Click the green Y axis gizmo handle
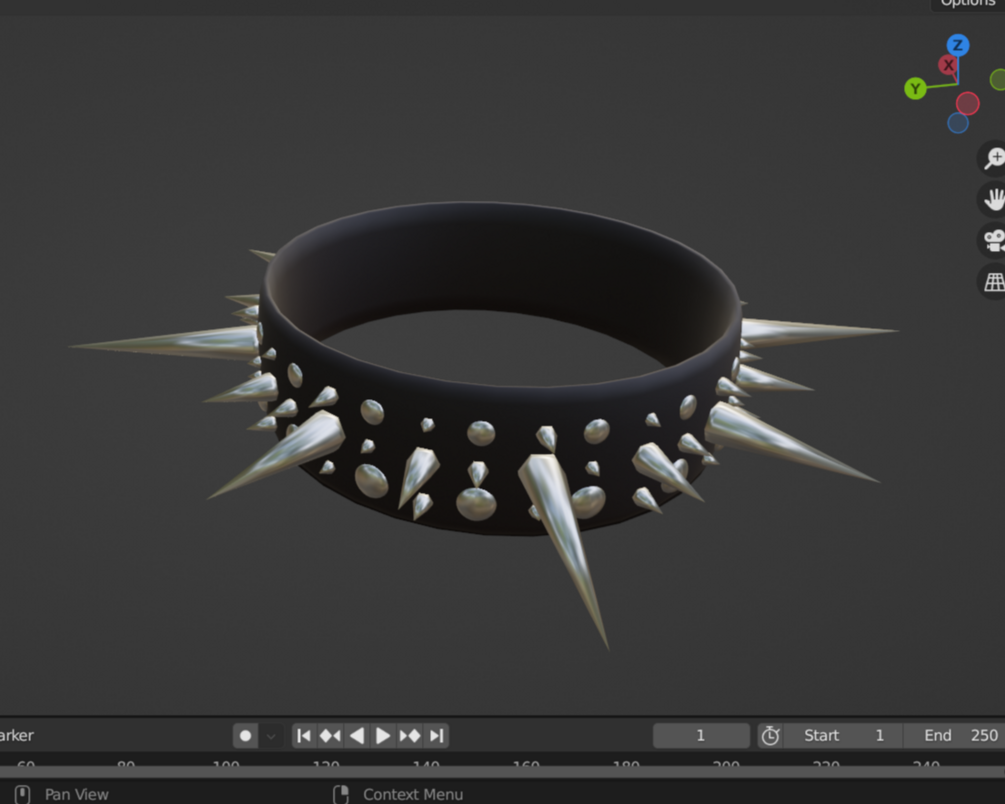This screenshot has height=804, width=1005. (915, 88)
